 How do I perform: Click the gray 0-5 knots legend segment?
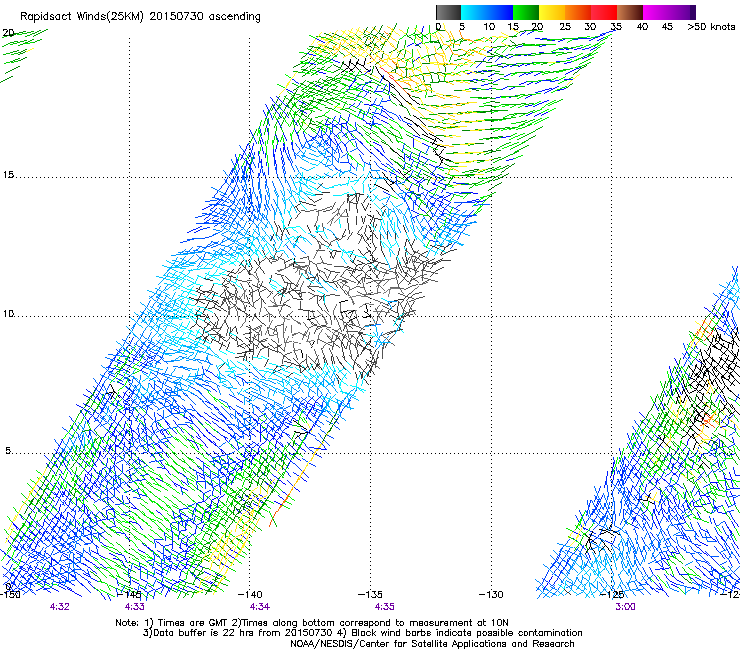pos(448,12)
